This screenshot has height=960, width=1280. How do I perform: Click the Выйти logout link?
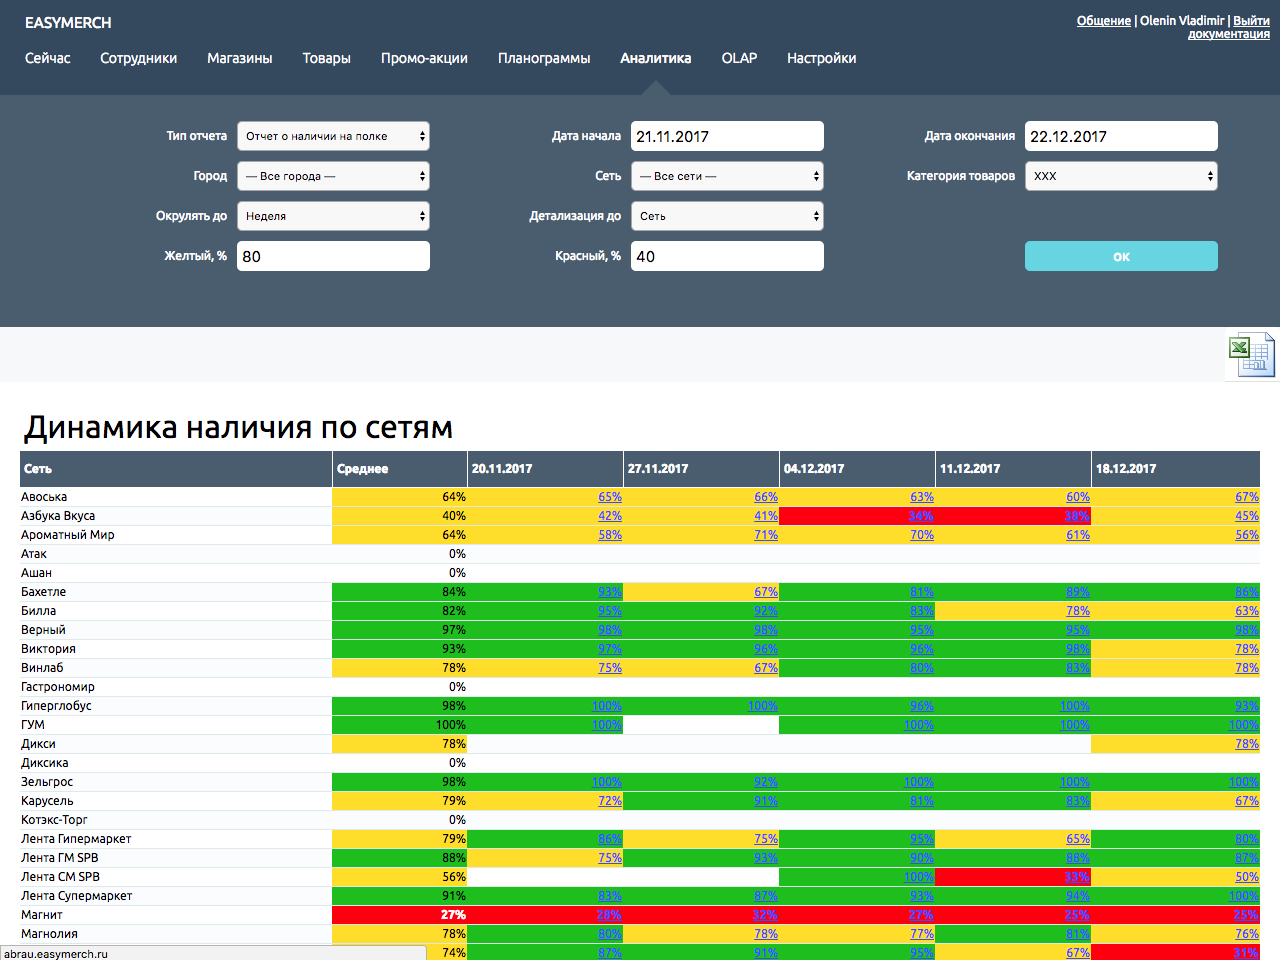click(1251, 20)
